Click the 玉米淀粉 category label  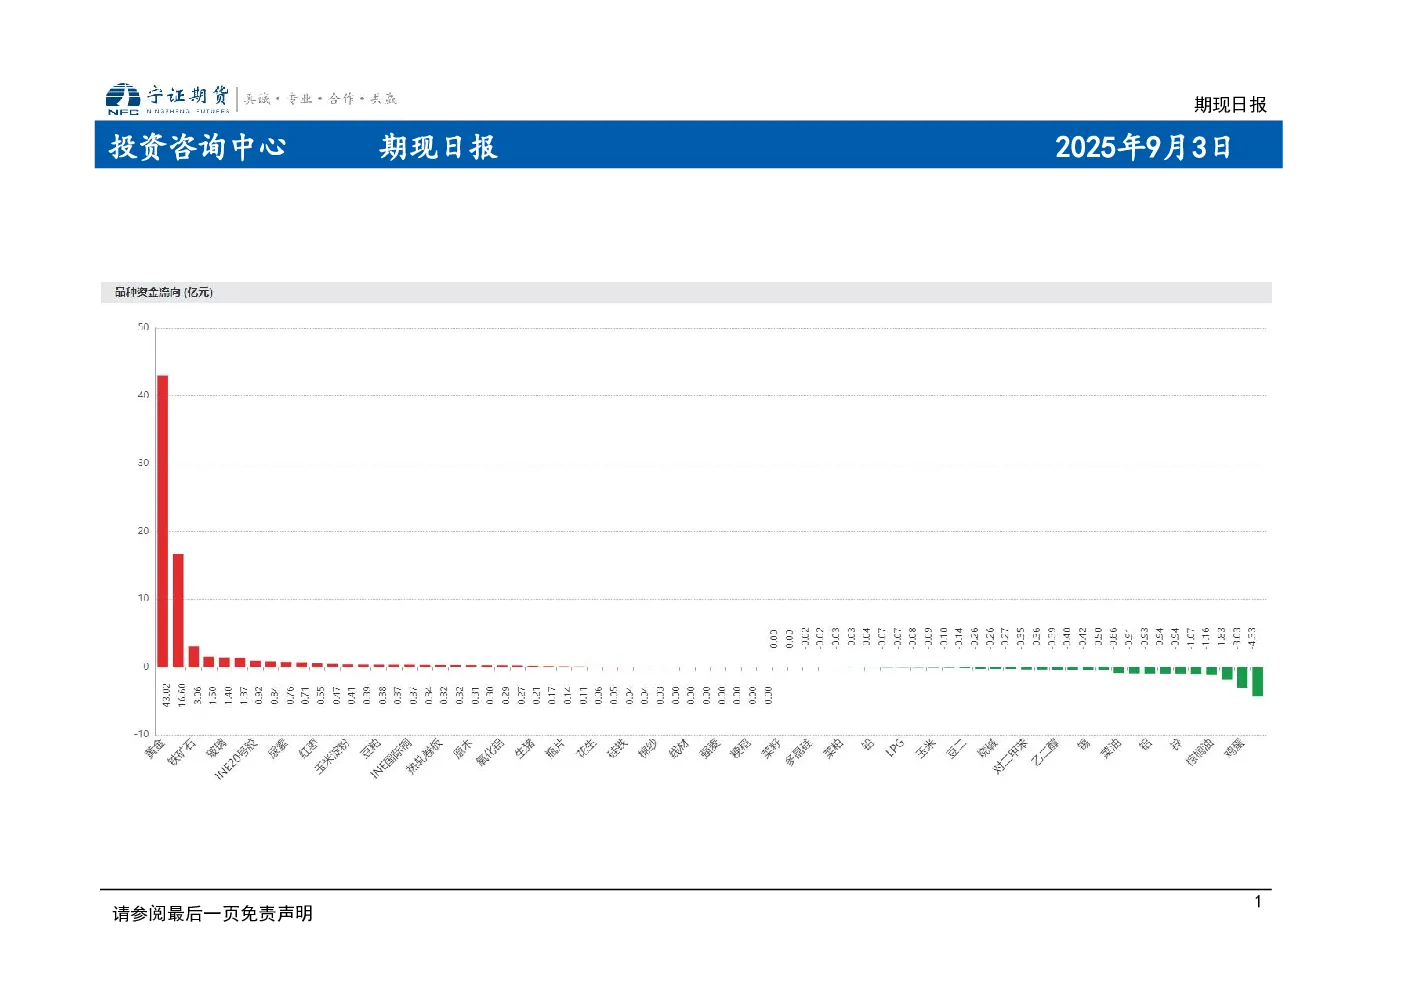332,756
